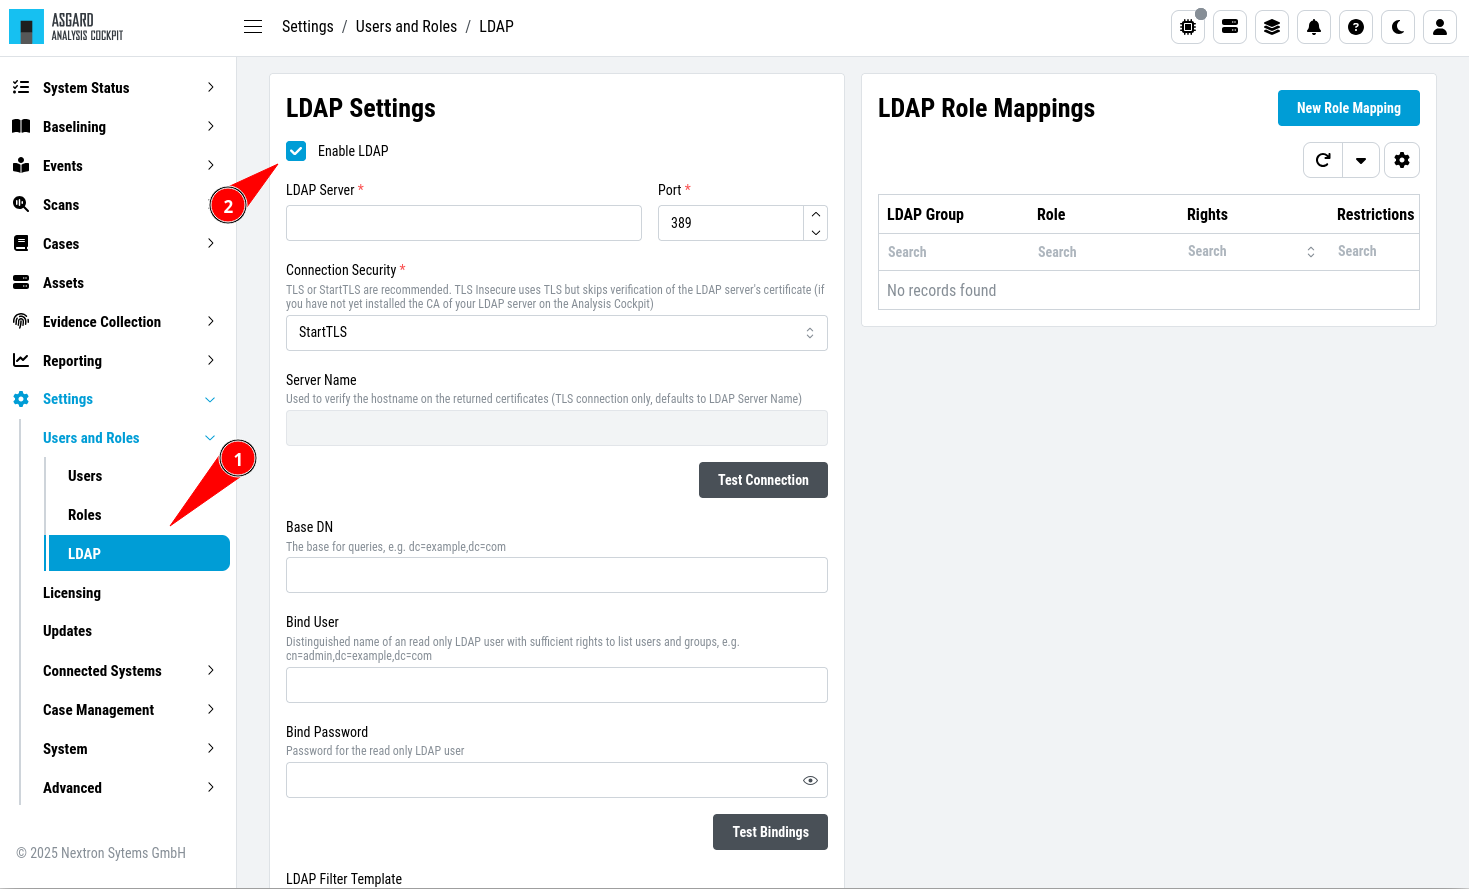Open the server icon in top bar
The image size is (1469, 889).
pos(1230,27)
